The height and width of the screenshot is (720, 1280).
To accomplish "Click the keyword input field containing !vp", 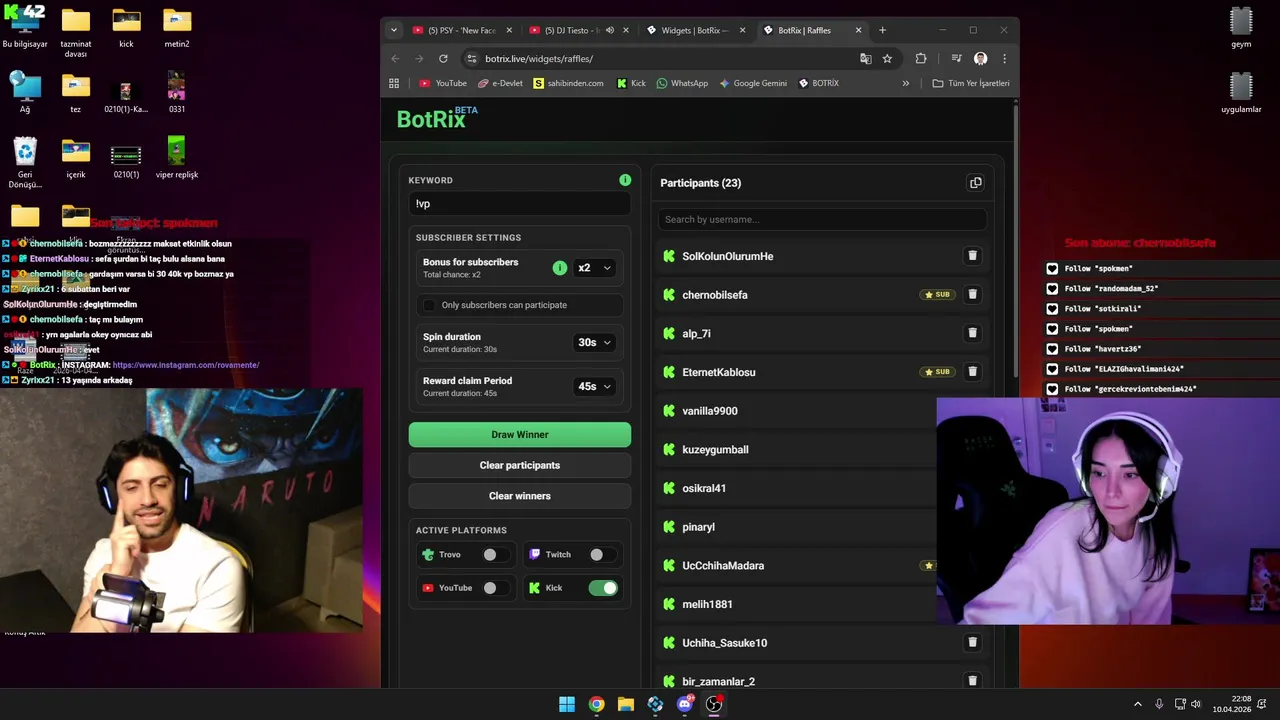I will click(520, 204).
